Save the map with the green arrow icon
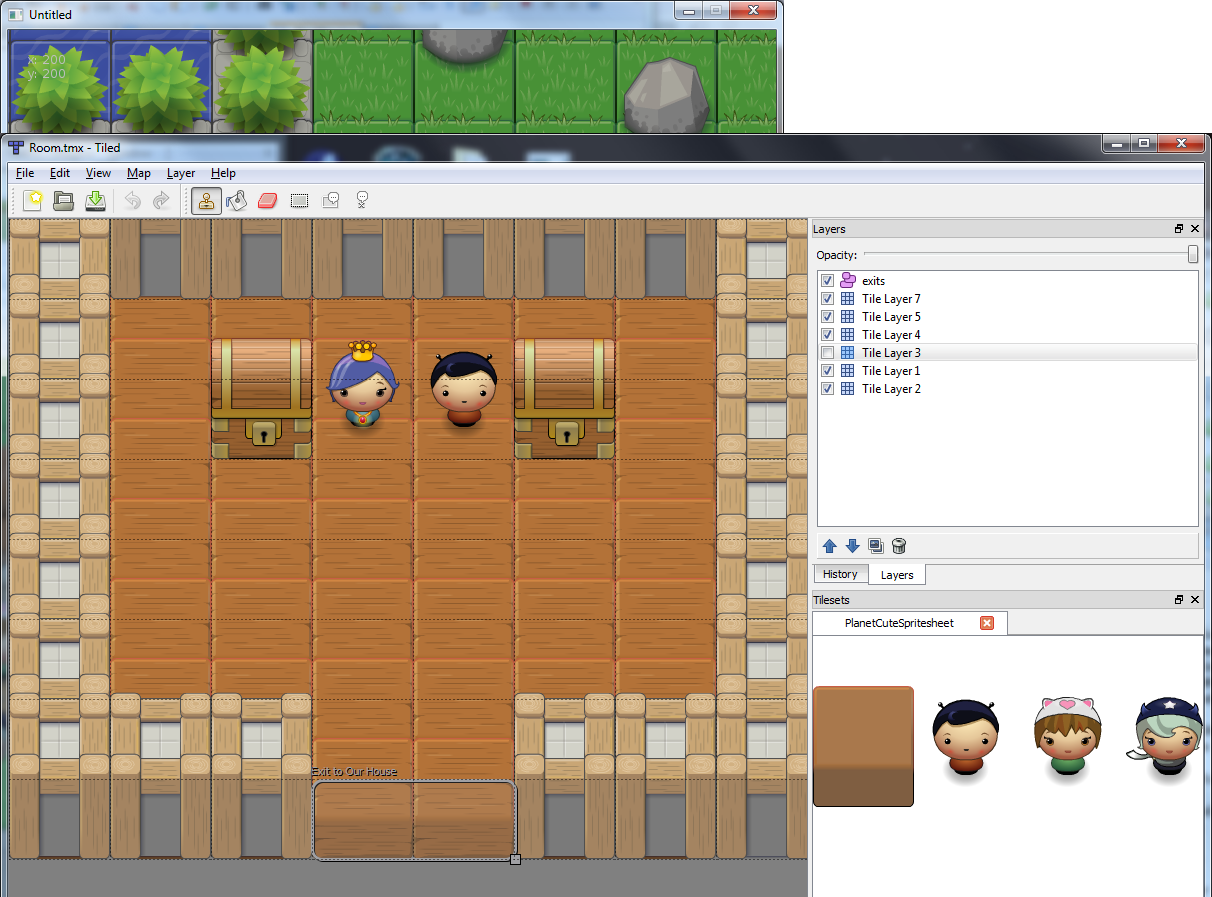1212x897 pixels. [x=95, y=200]
